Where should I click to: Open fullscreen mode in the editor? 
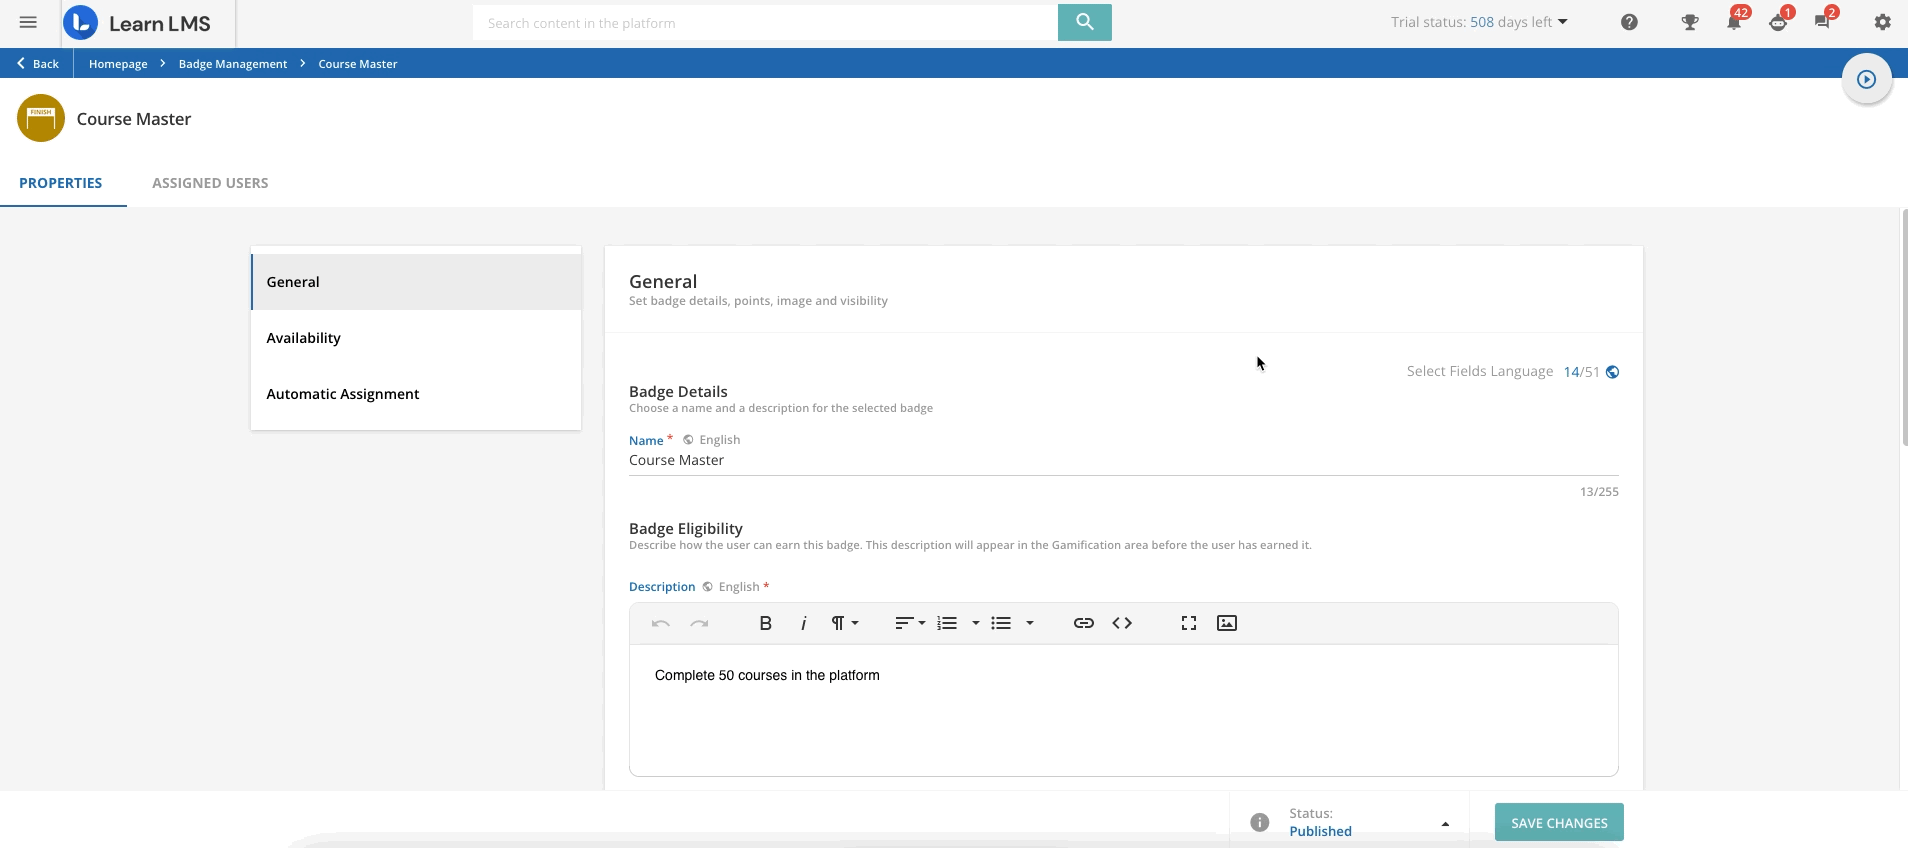[x=1188, y=623]
